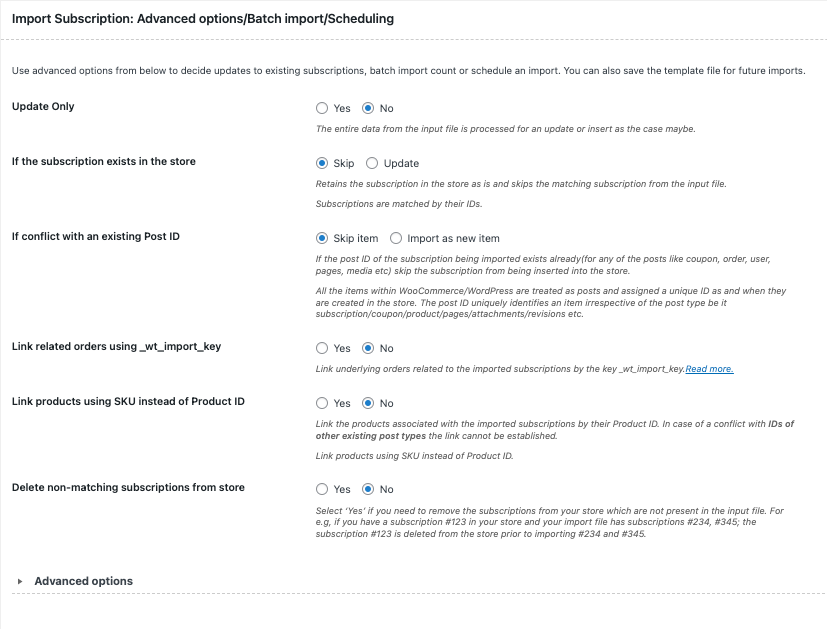Choose Update if subscription exists
The width and height of the screenshot is (827, 629).
[x=372, y=163]
